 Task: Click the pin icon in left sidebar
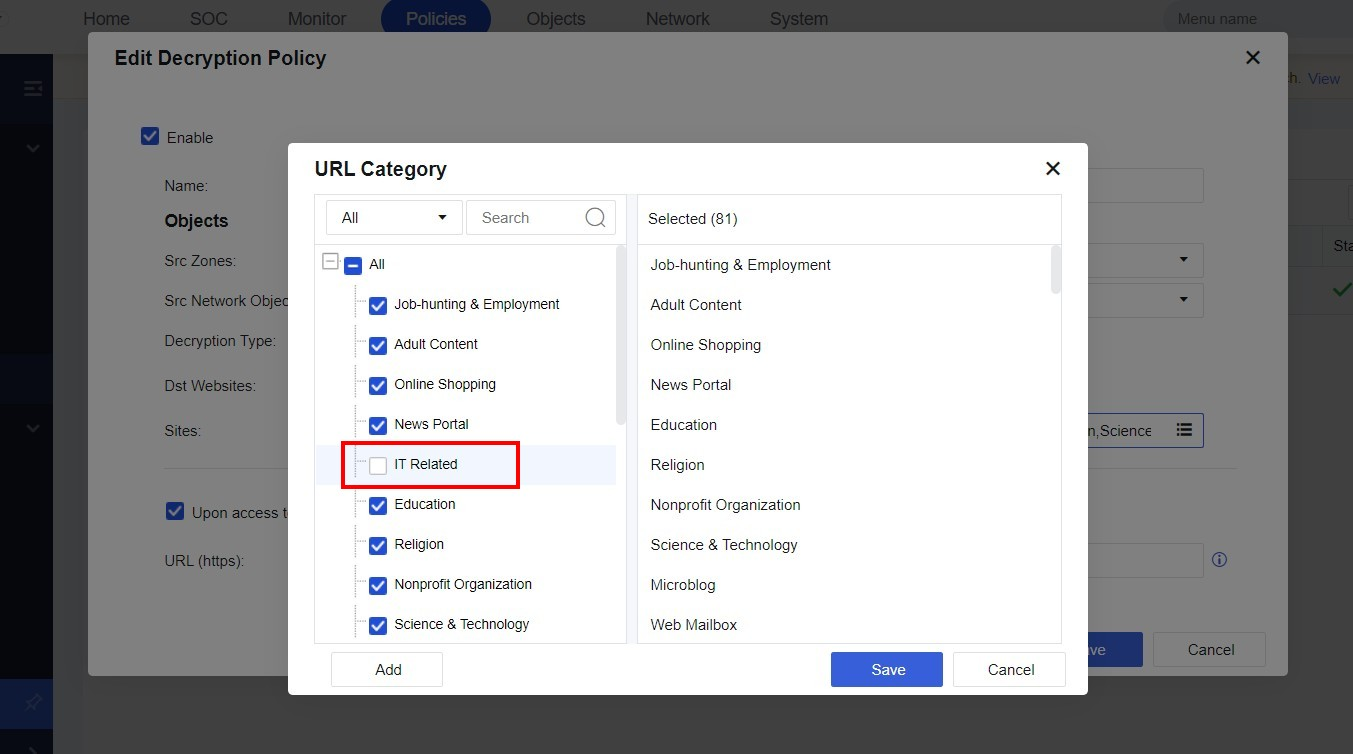33,703
